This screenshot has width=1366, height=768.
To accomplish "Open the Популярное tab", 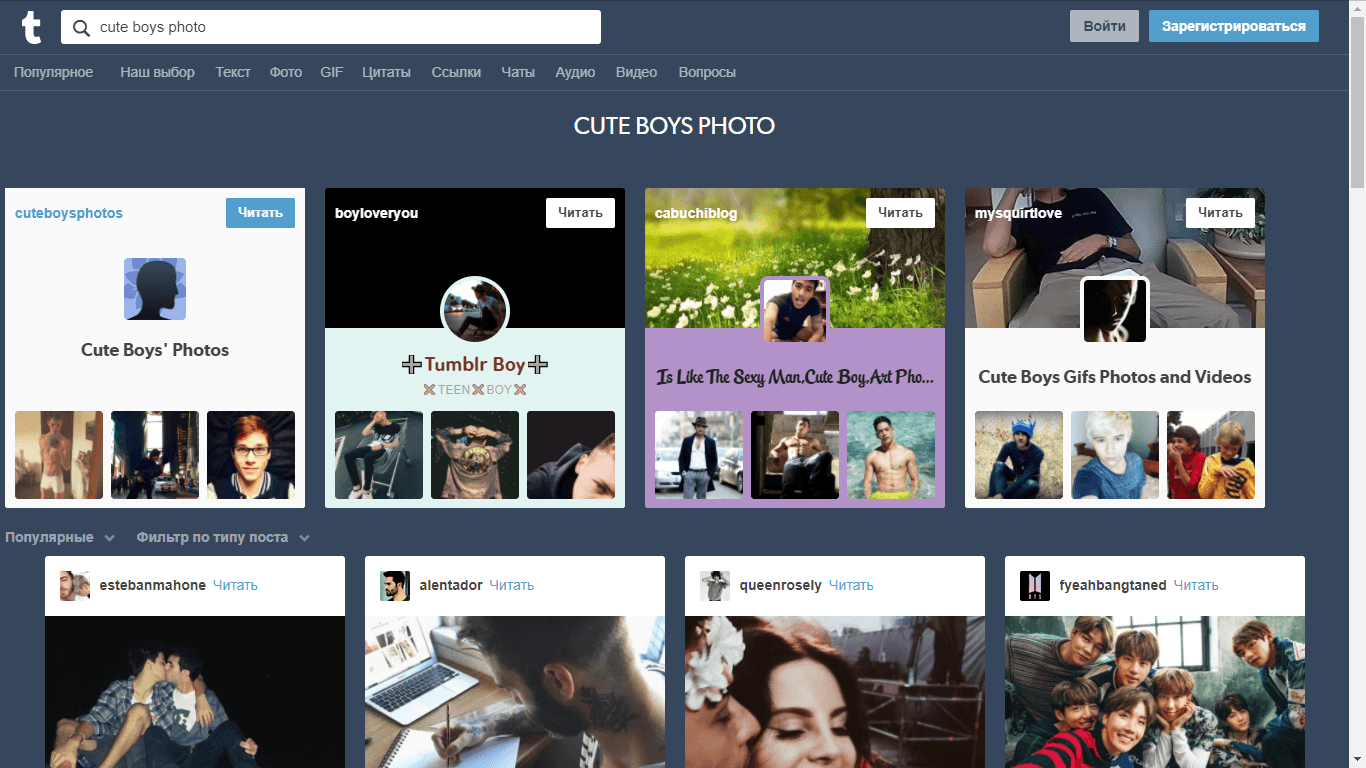I will pyautogui.click(x=54, y=72).
